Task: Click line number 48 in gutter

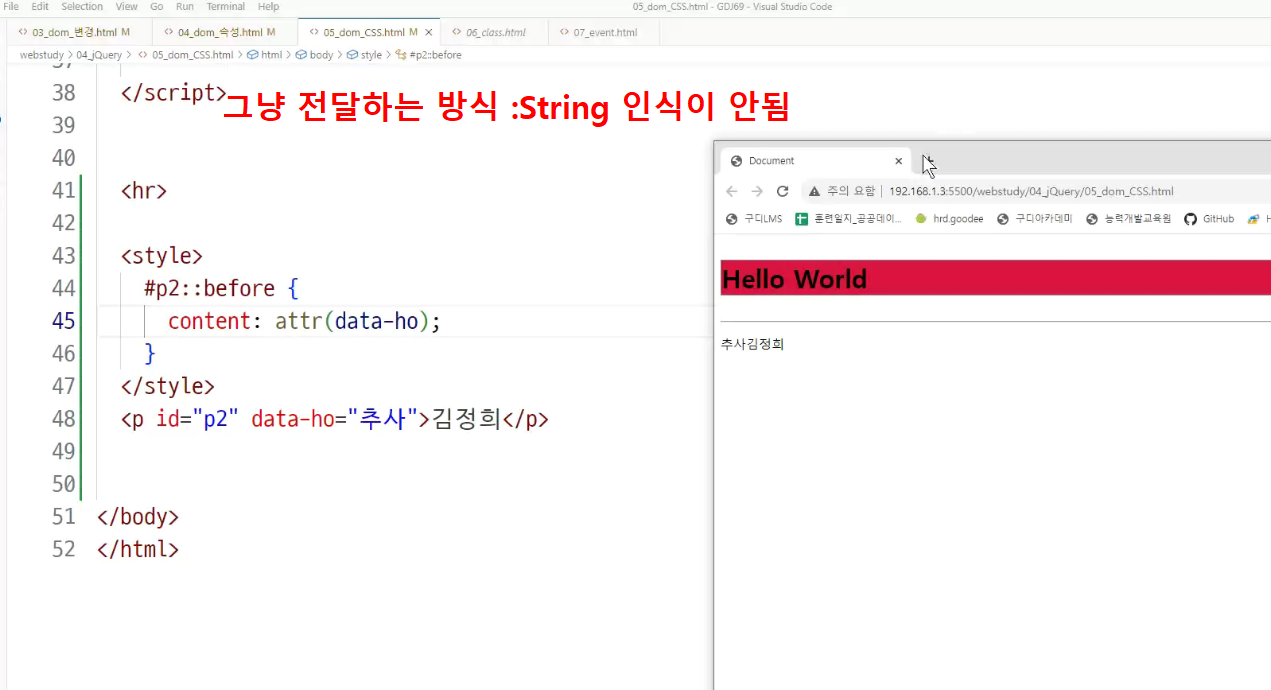Action: click(x=63, y=419)
